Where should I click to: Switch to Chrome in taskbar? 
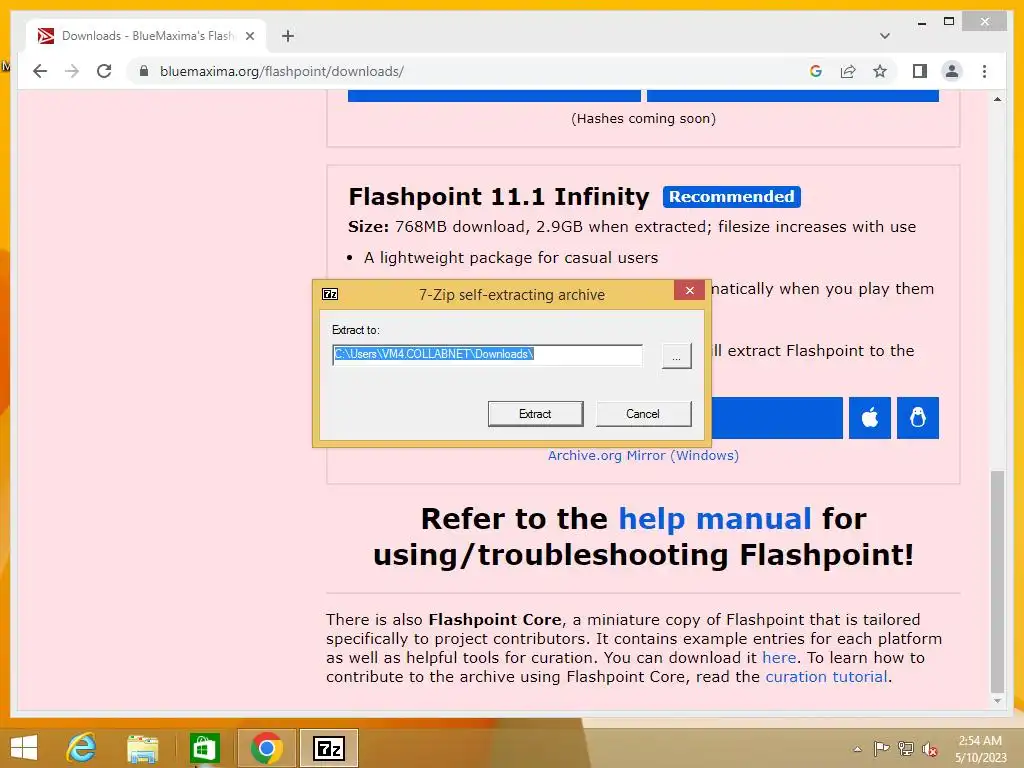coord(266,748)
